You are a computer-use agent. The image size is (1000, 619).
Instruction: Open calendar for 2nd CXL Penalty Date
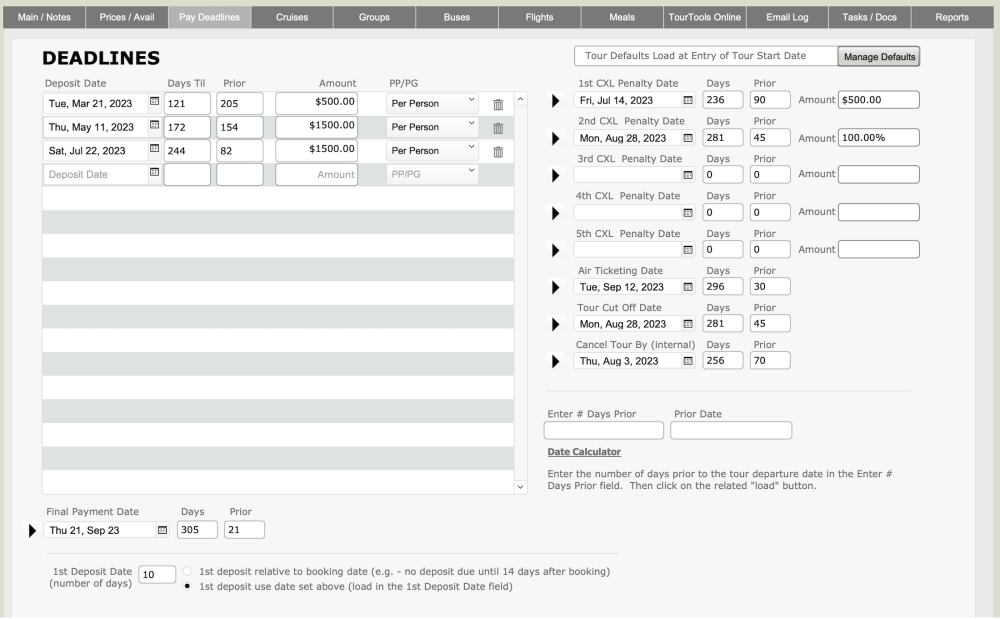[x=688, y=138]
